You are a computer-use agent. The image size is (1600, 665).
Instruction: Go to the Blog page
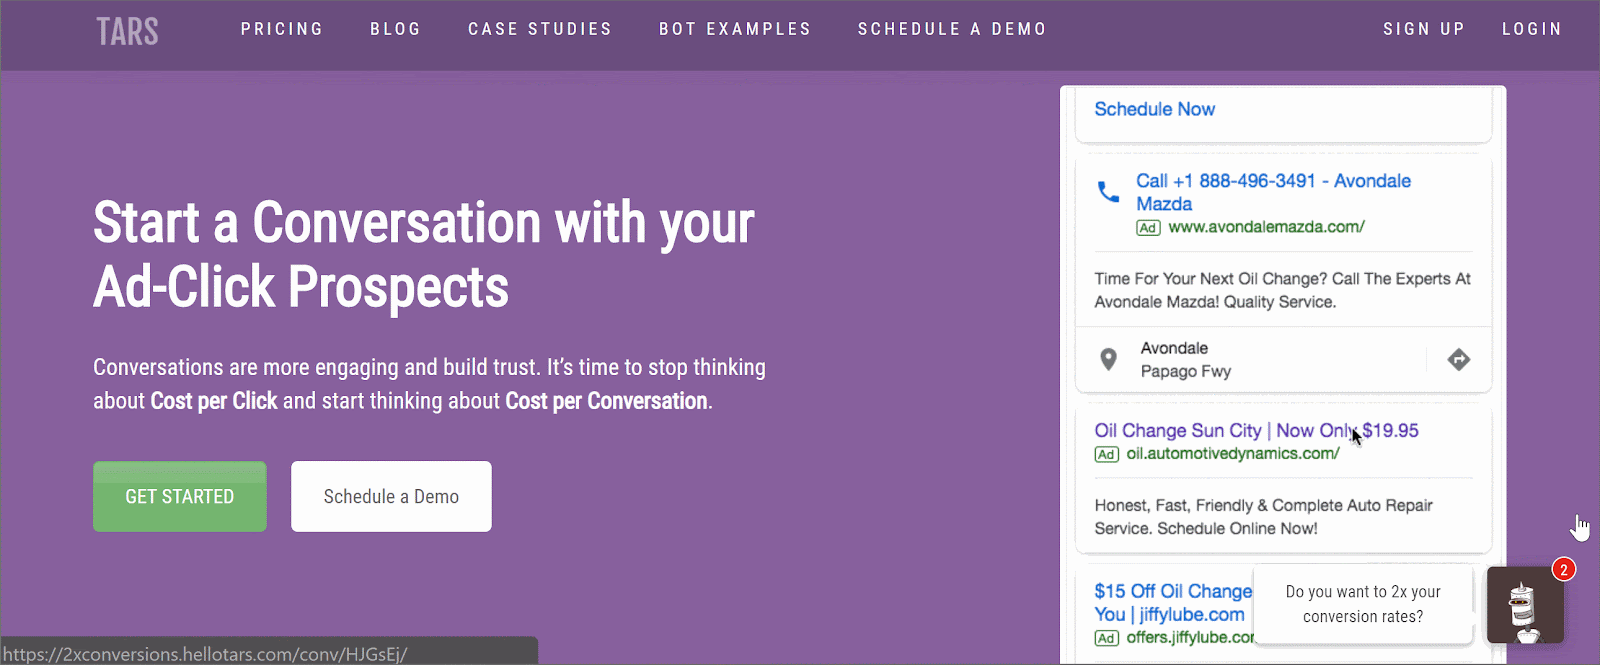(396, 29)
